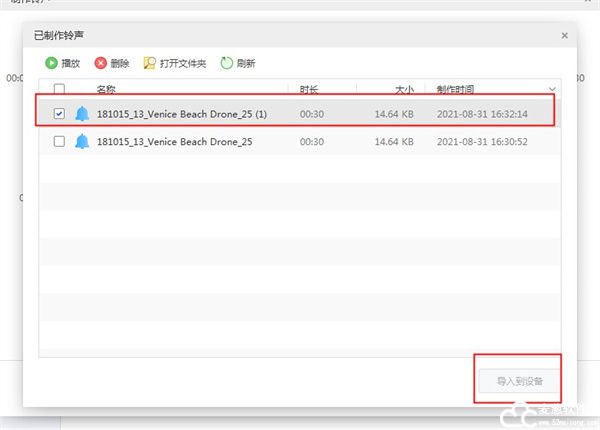This screenshot has width=600, height=430.
Task: Uncheck the Venice Beach Drone_25 (1) checkbox
Action: pos(59,114)
